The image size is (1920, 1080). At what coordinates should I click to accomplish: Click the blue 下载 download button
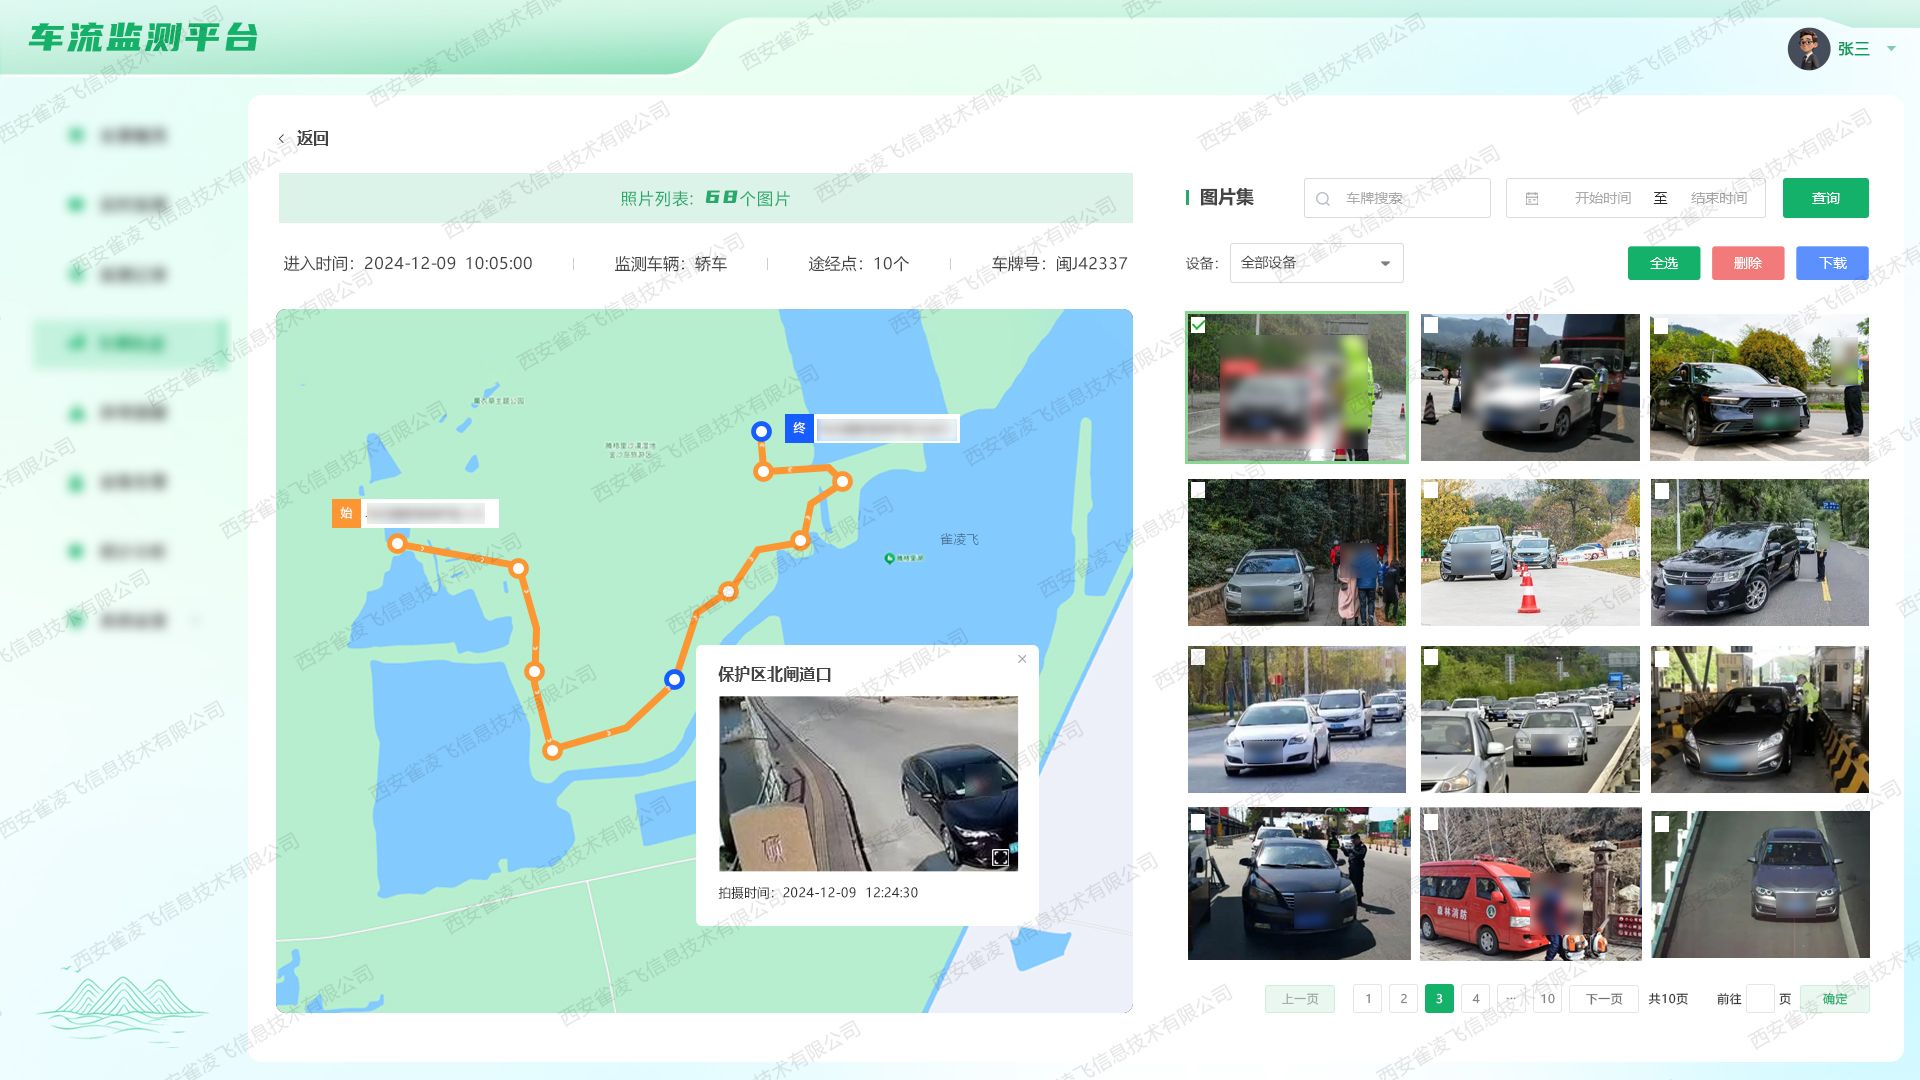(1832, 263)
